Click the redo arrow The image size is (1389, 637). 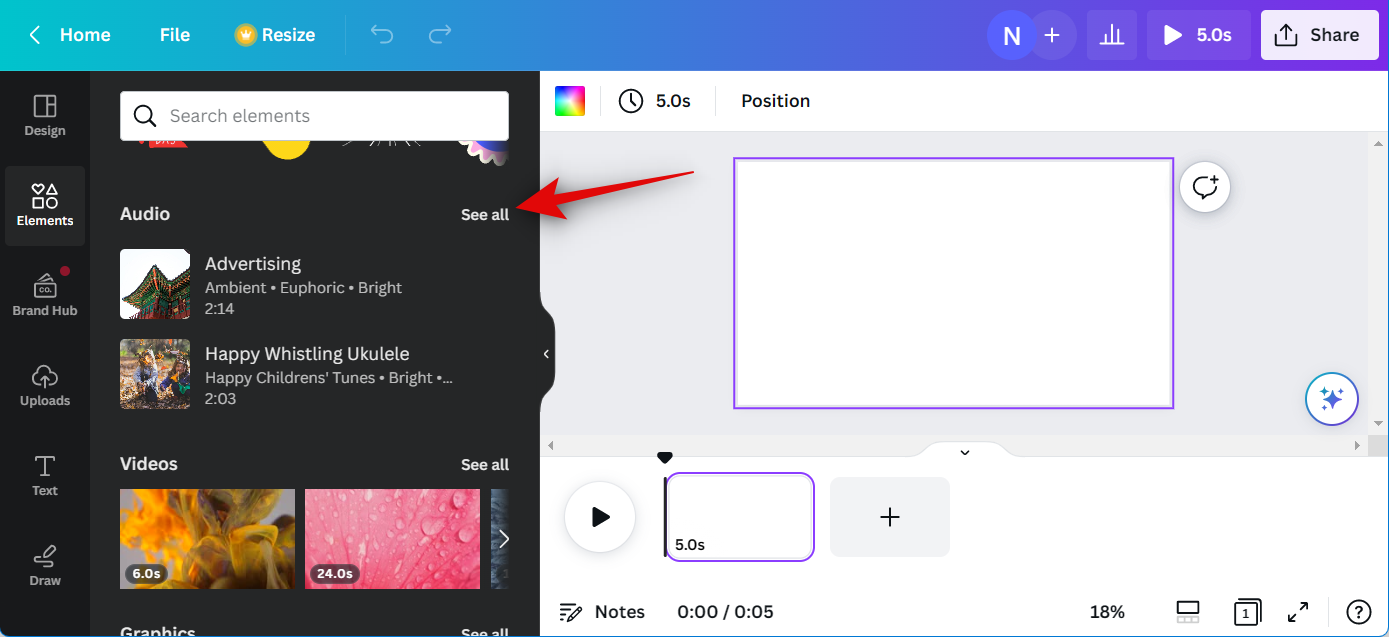coord(440,35)
